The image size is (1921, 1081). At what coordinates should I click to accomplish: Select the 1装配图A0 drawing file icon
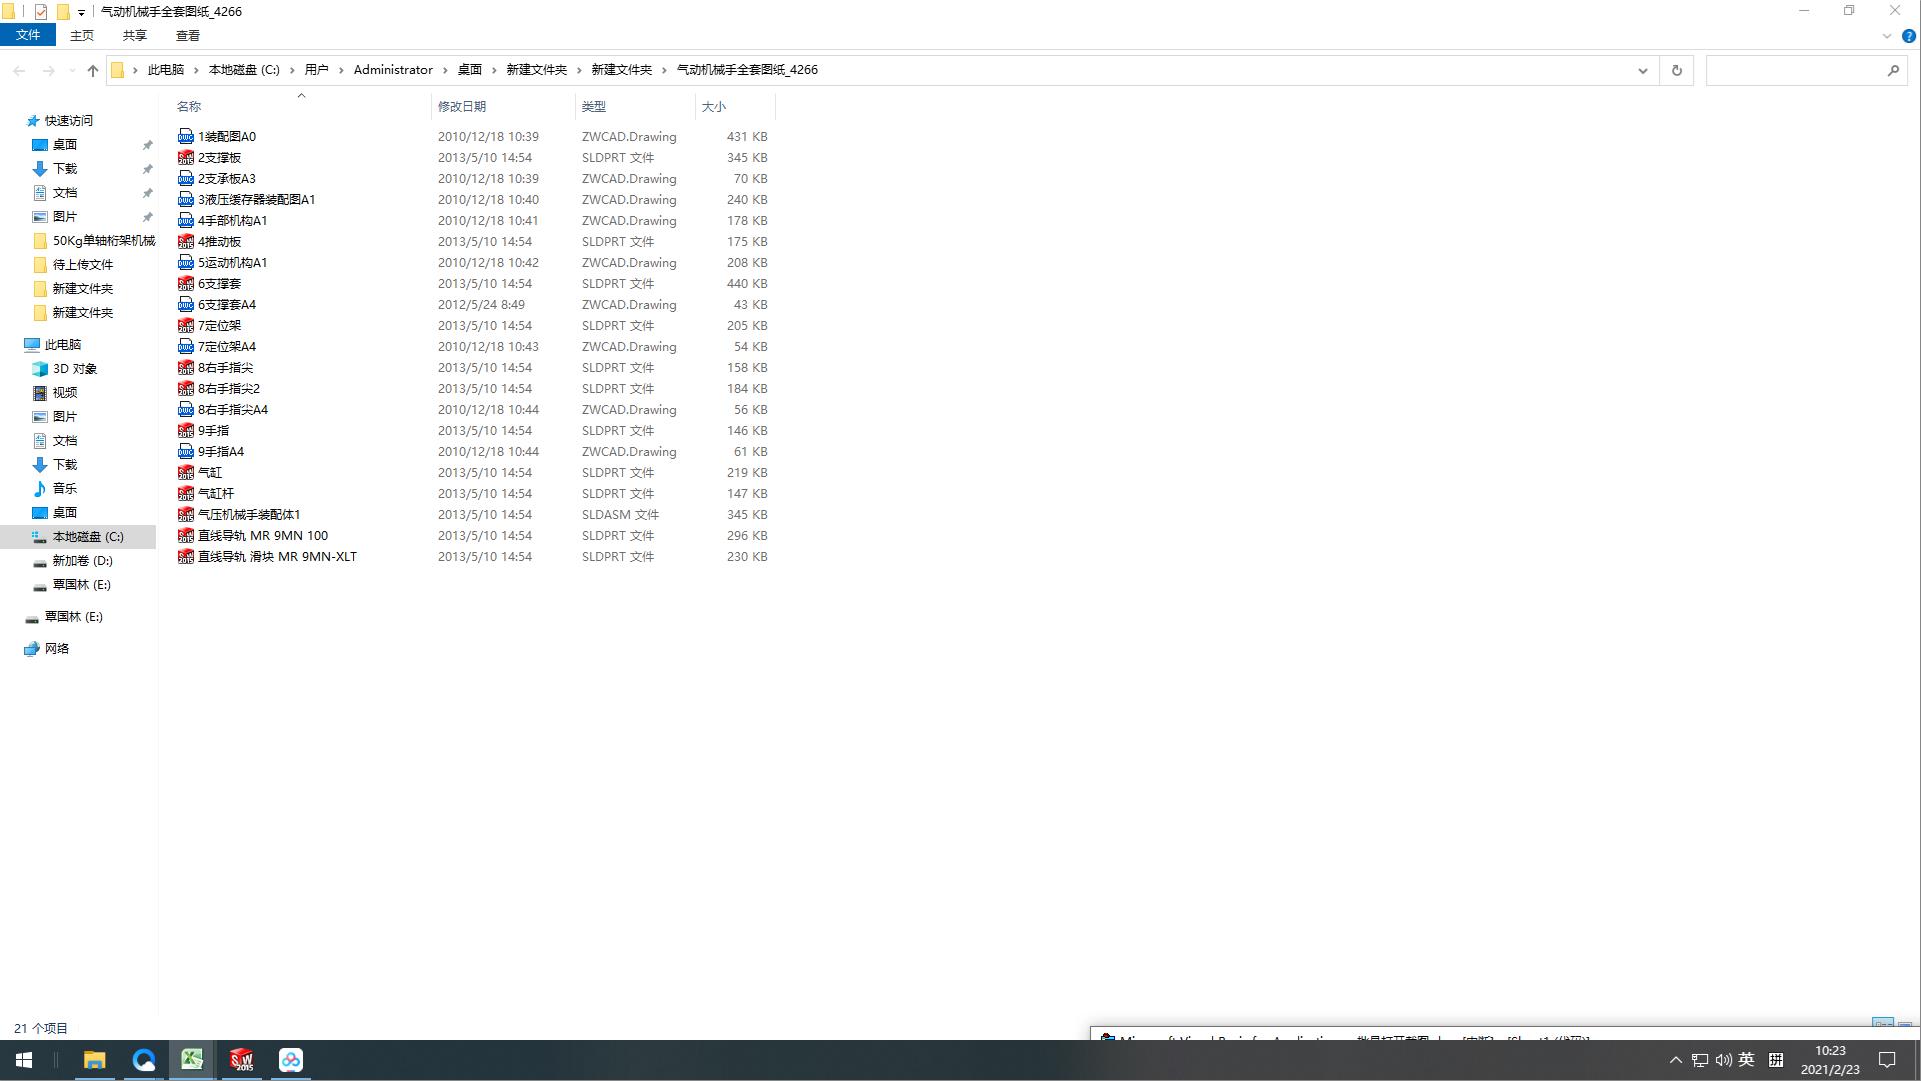point(185,137)
